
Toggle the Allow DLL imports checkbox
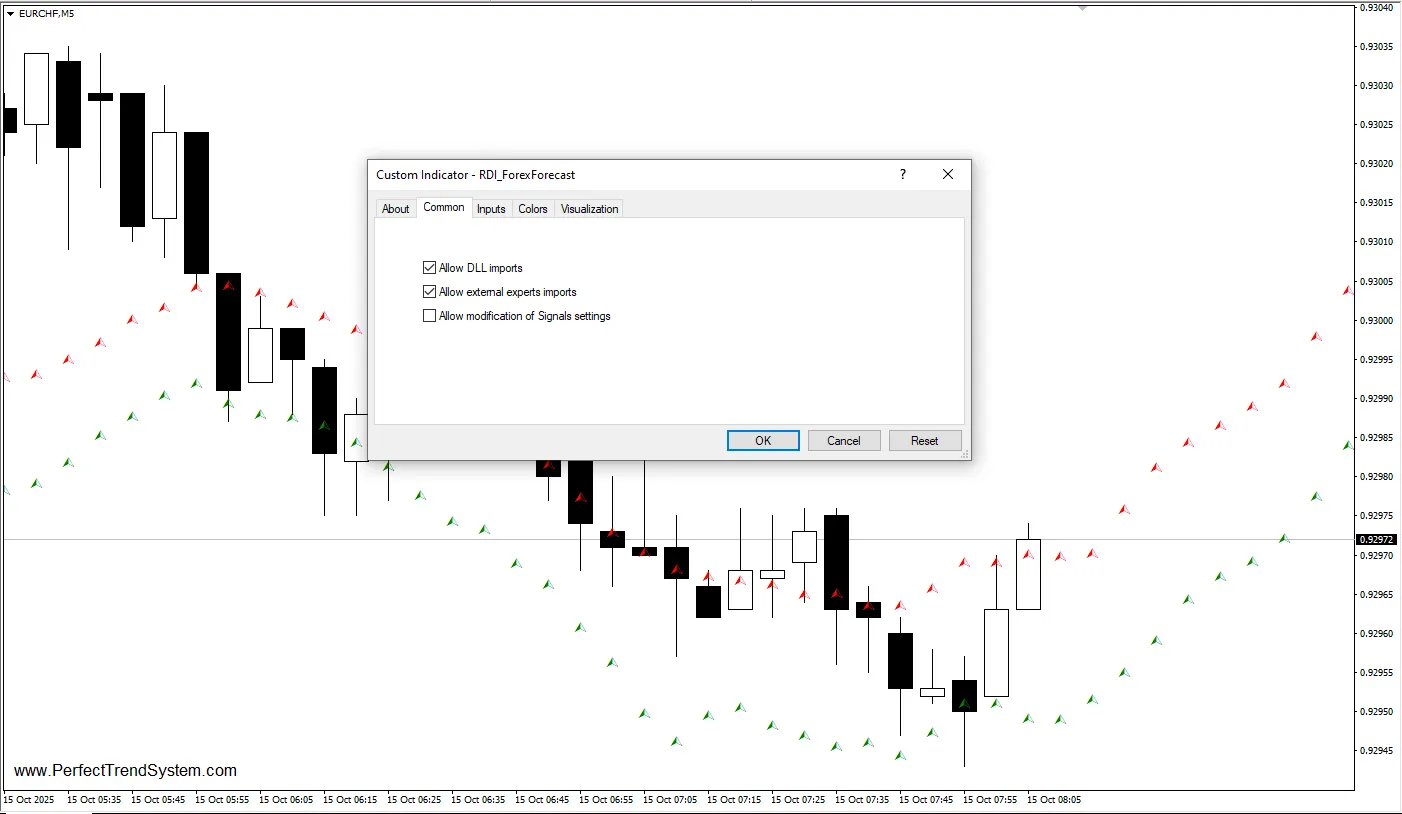point(430,268)
